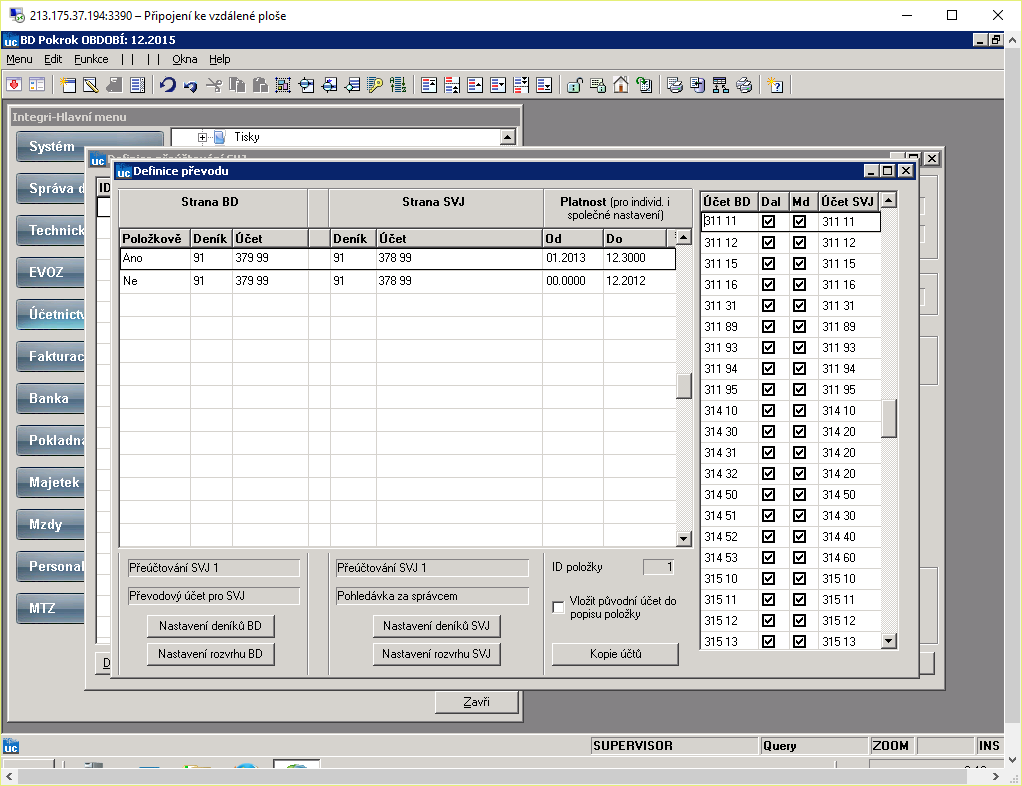Click the accounts list vertical scrollbar thumb
This screenshot has height=786, width=1022.
point(888,418)
